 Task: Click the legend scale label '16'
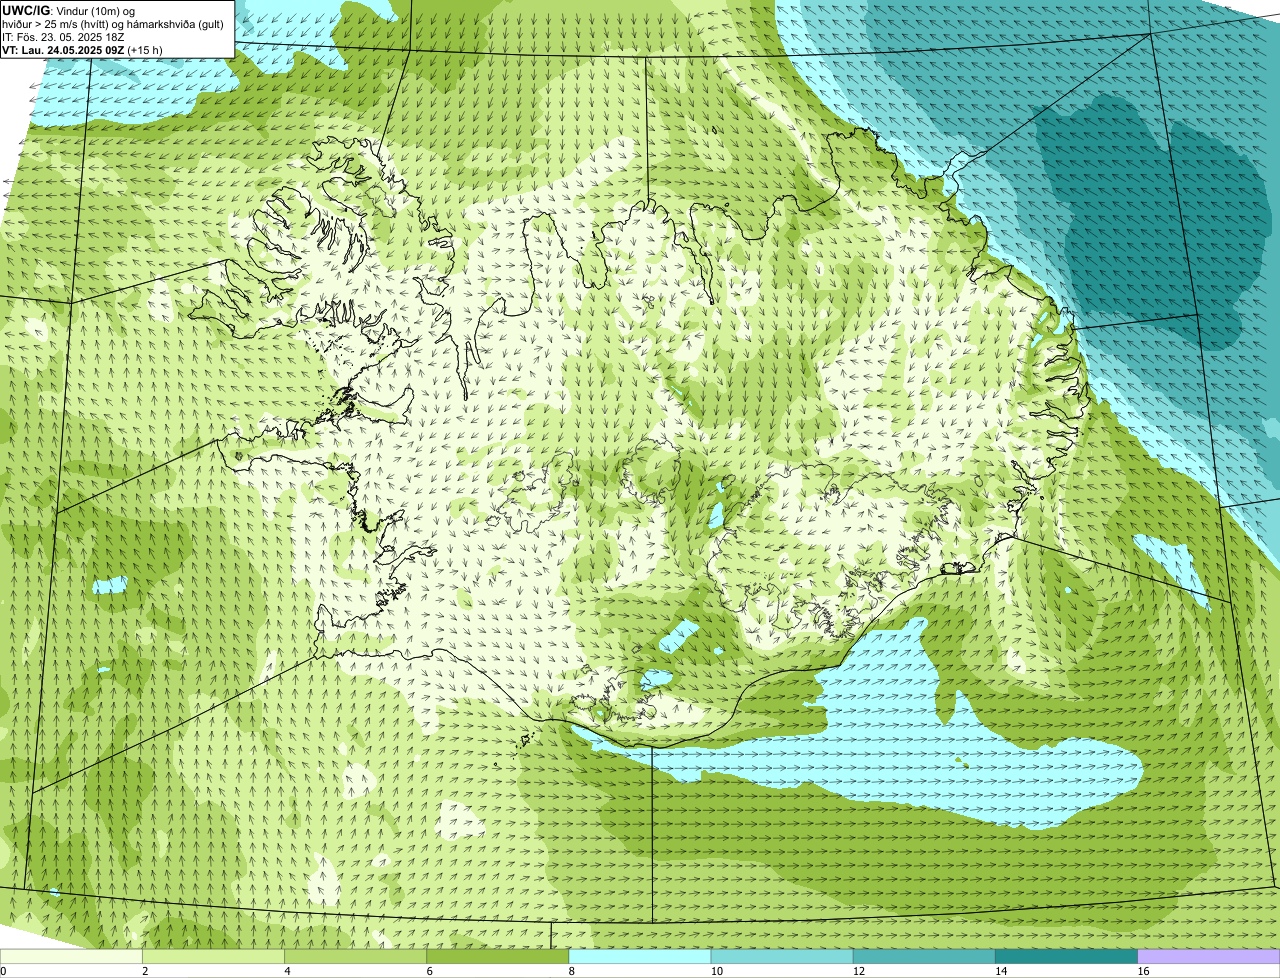[1143, 971]
